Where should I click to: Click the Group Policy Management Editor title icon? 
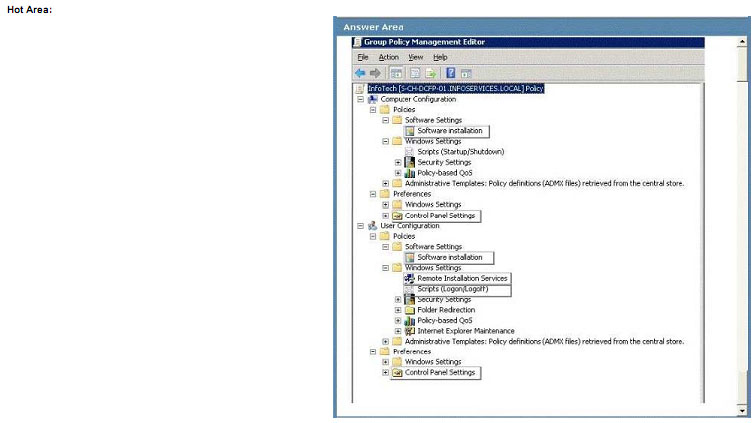point(357,42)
